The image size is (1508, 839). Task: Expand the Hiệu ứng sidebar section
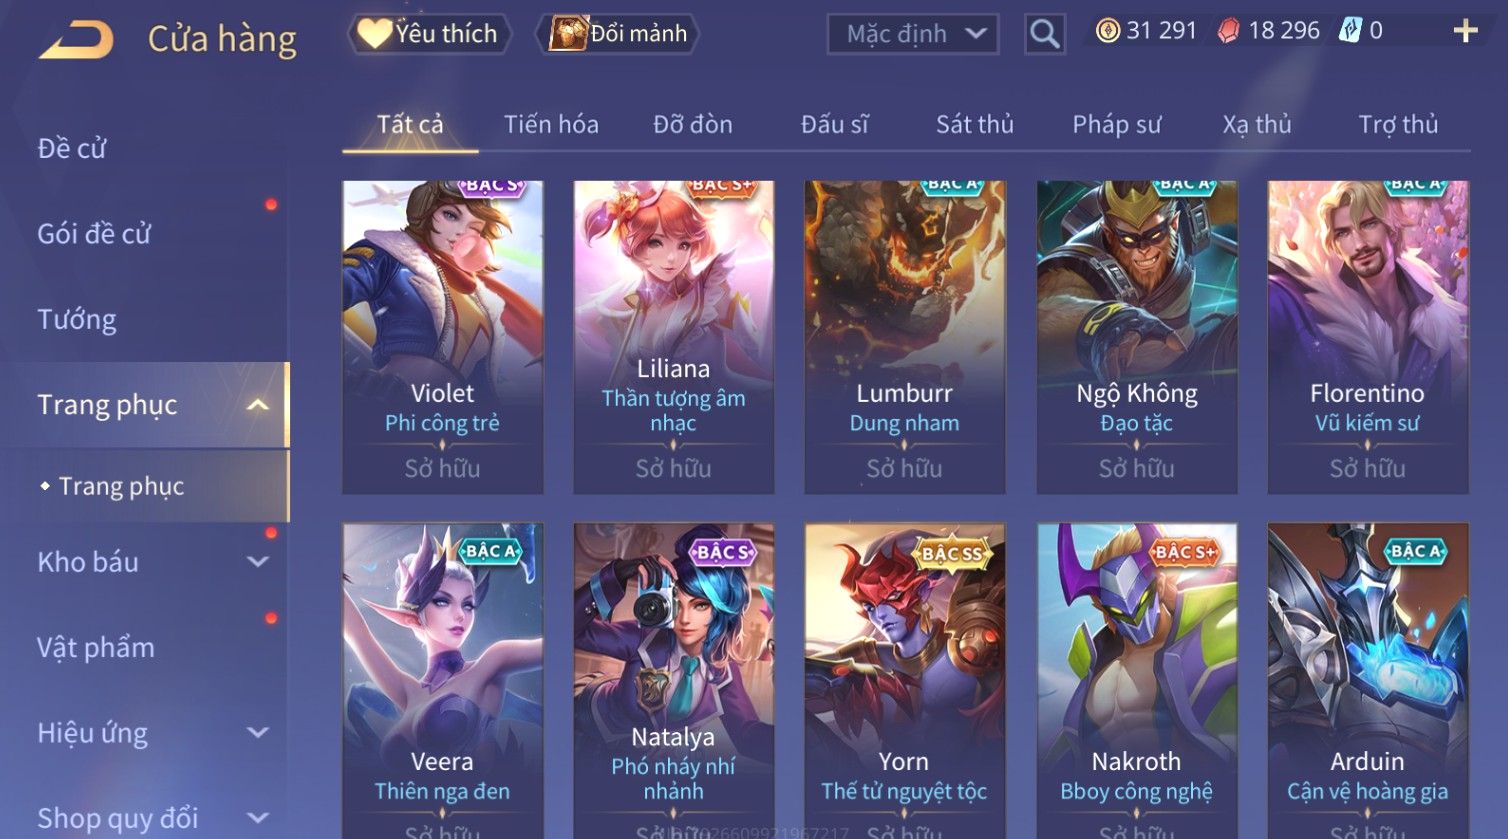(x=258, y=733)
